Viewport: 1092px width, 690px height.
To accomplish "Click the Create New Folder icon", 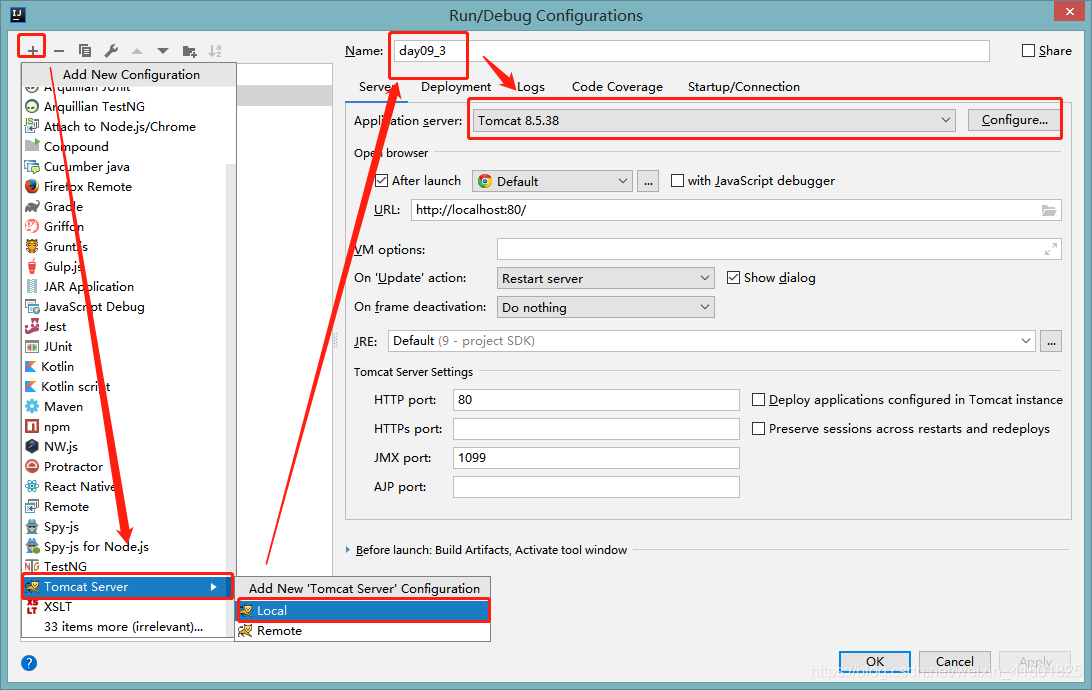I will click(189, 51).
